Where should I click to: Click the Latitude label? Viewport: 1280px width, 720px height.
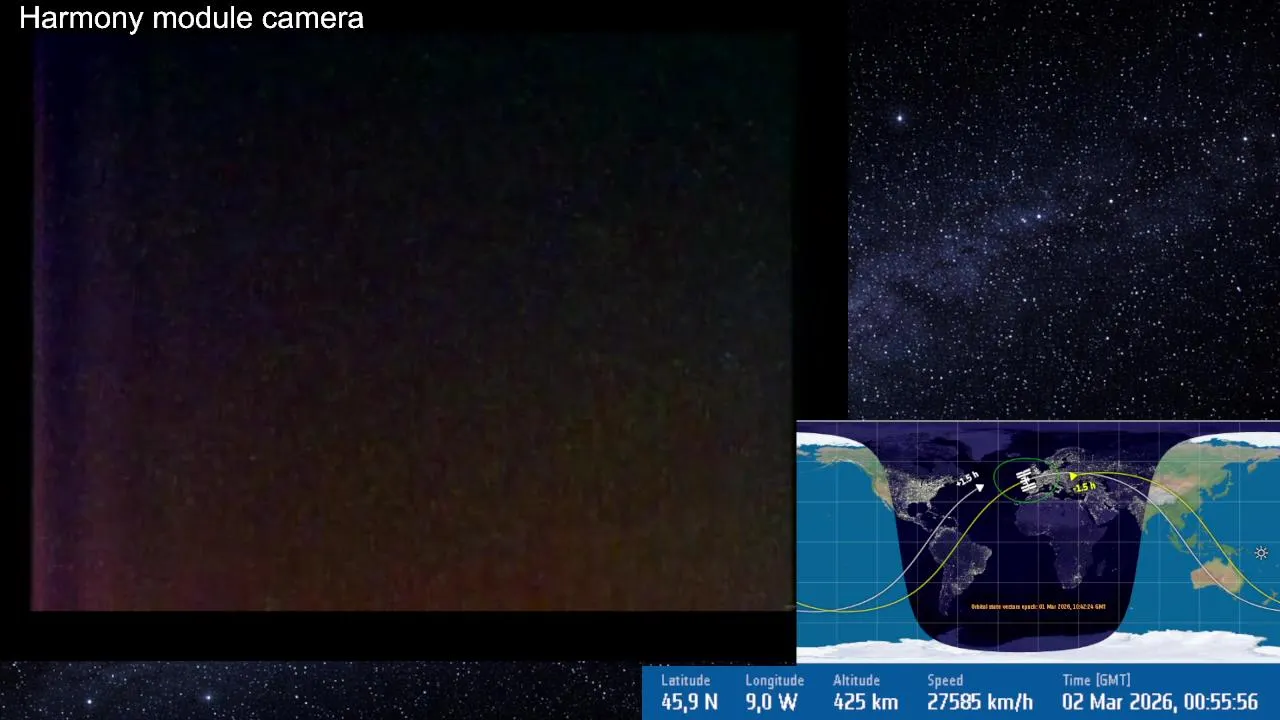pos(685,680)
